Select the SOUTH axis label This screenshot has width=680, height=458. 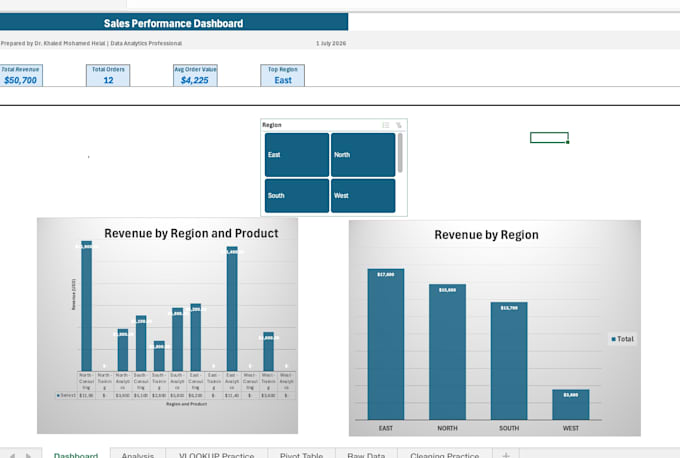click(509, 428)
